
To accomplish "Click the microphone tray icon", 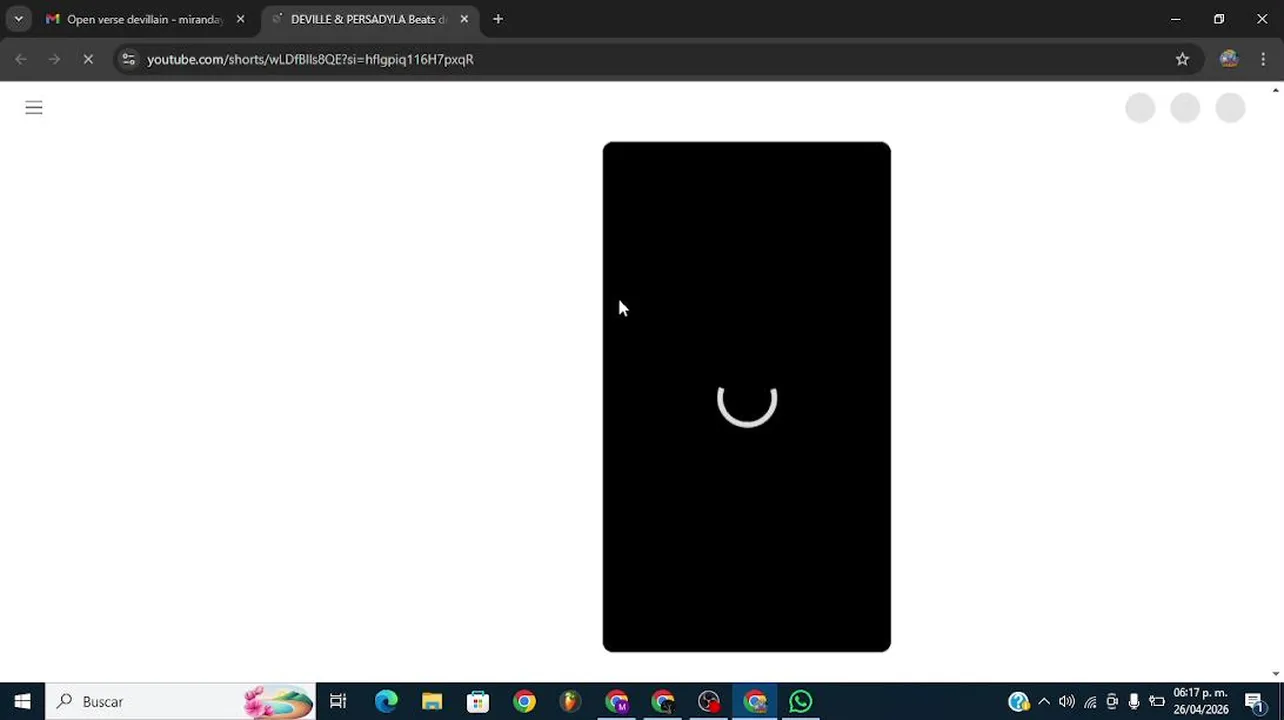I will click(1134, 702).
